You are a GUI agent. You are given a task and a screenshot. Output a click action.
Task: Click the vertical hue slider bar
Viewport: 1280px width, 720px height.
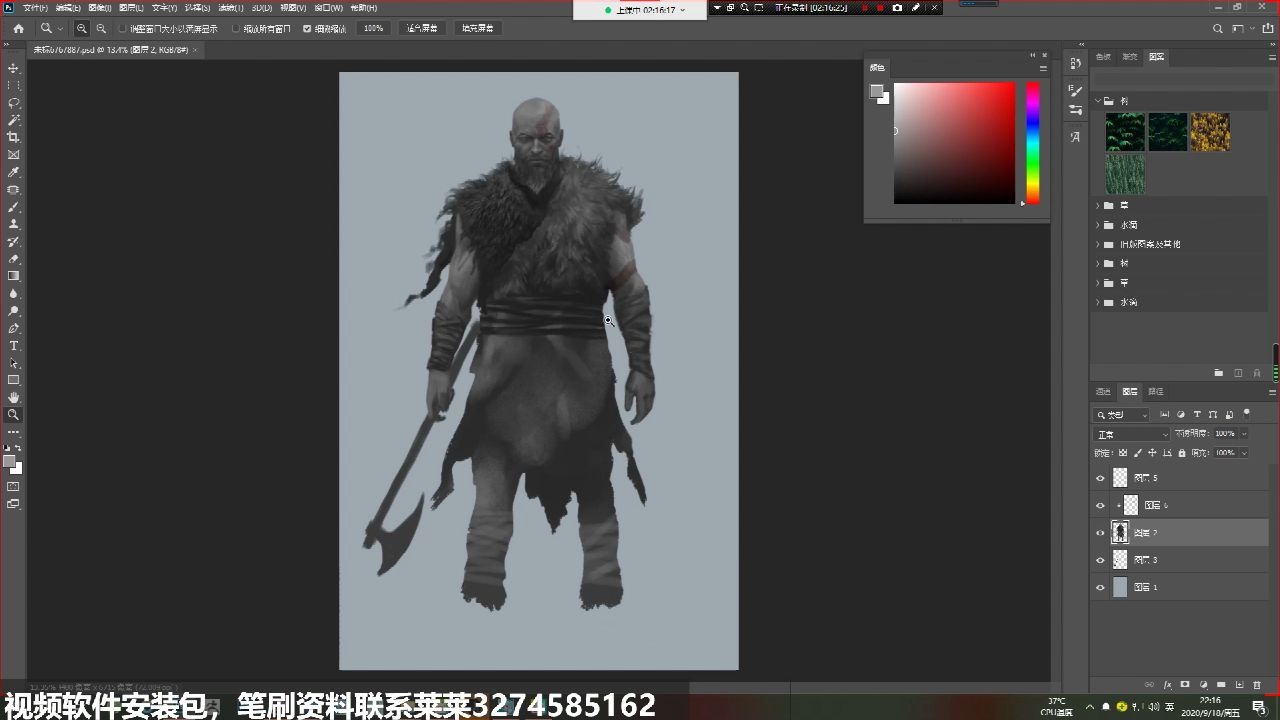click(1032, 143)
